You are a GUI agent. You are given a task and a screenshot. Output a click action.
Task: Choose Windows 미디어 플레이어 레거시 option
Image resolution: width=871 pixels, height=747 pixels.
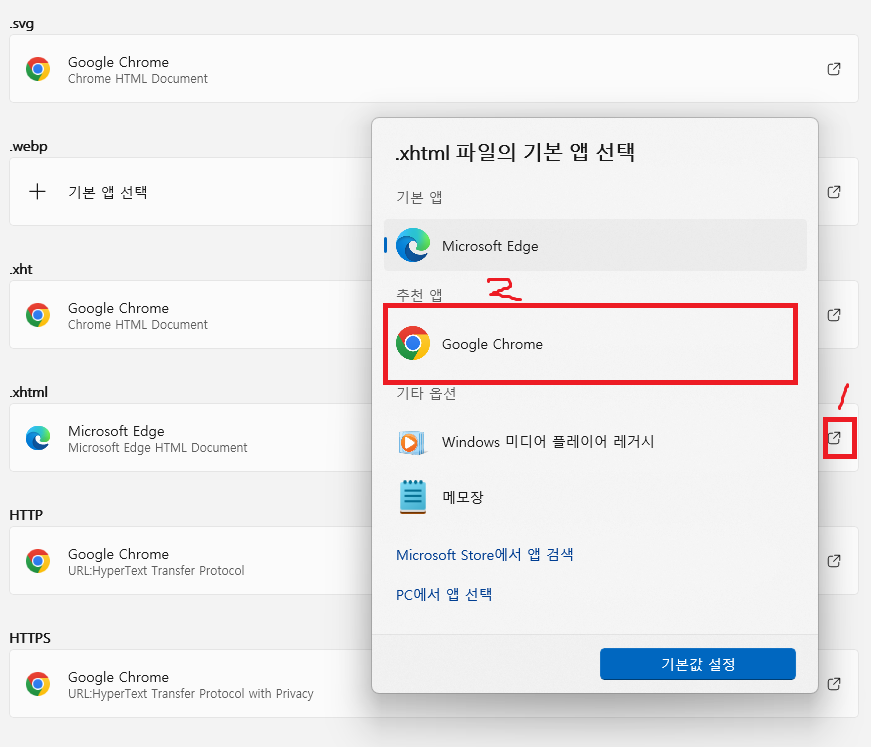595,442
